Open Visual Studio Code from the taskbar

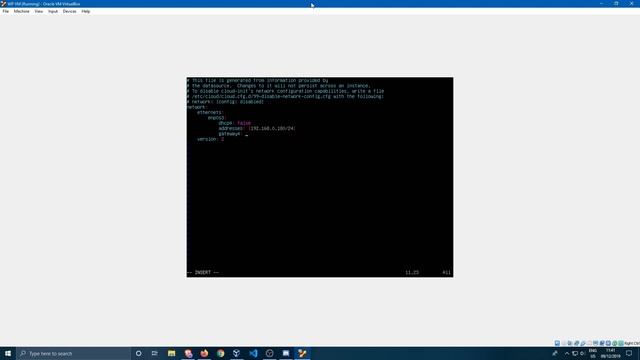253,353
